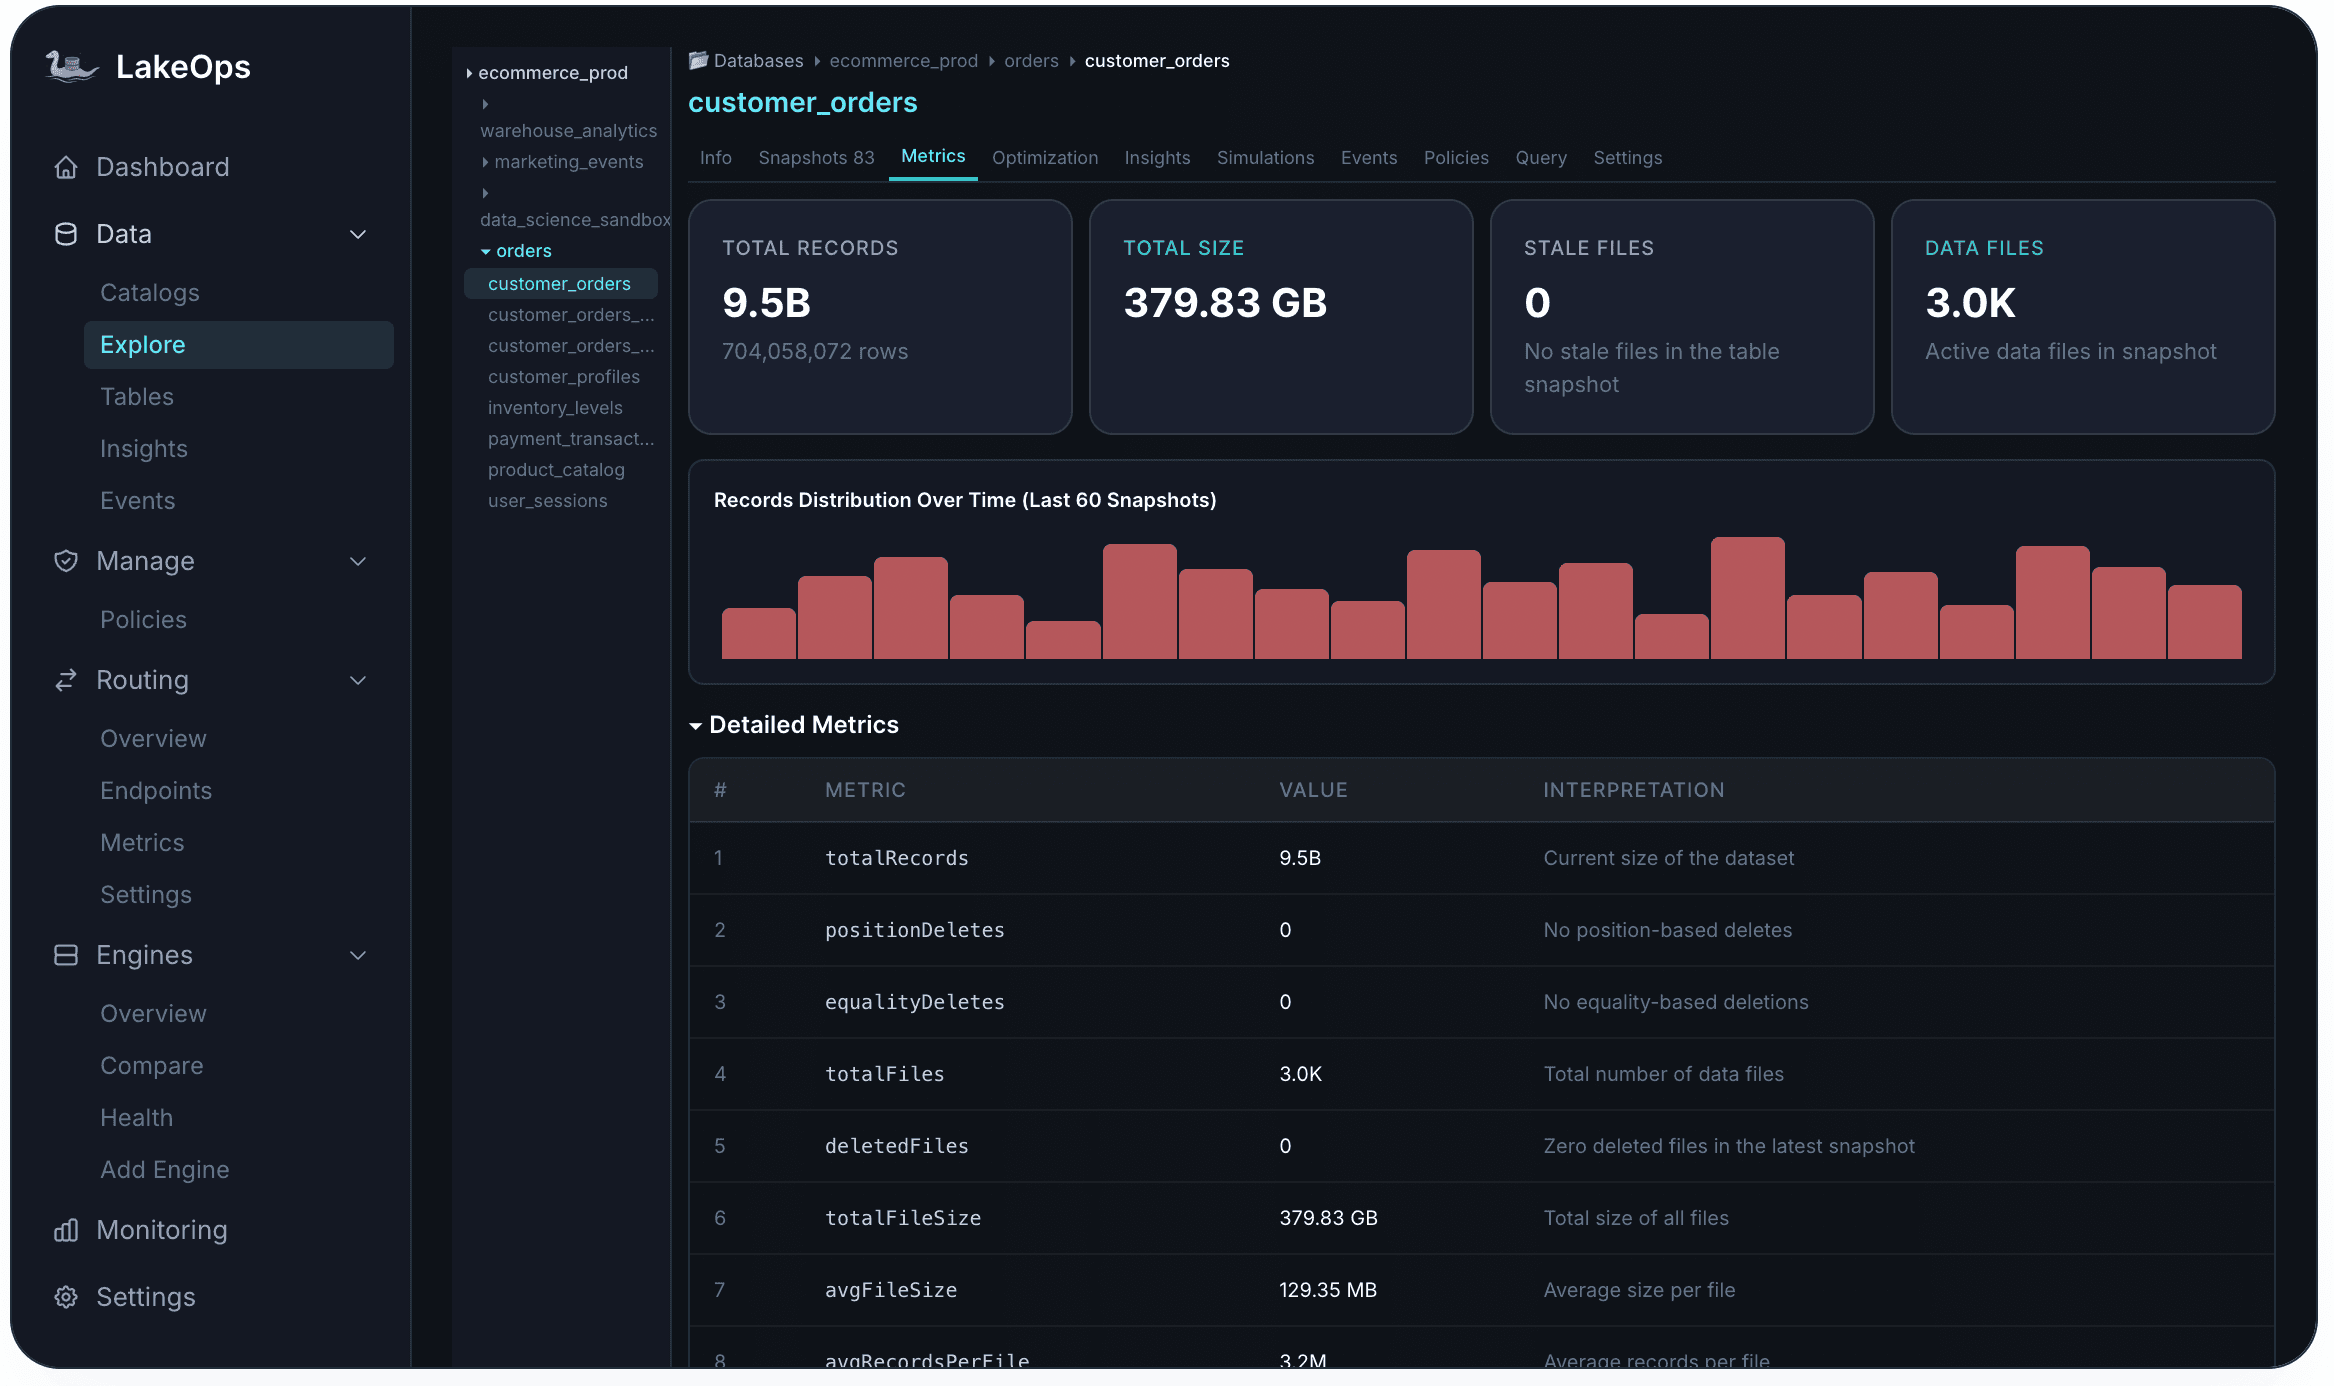The height and width of the screenshot is (1386, 2334).
Task: Click the Total Size card
Action: [x=1281, y=317]
